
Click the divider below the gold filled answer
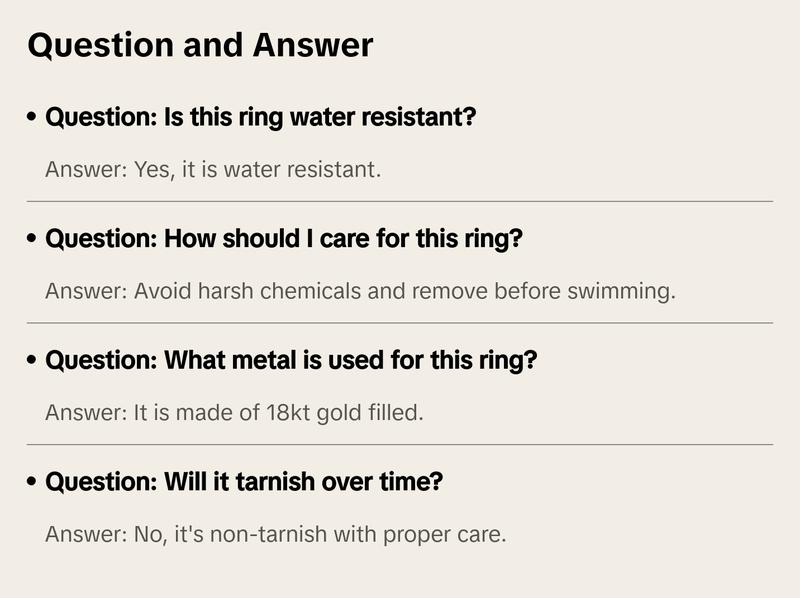pyautogui.click(x=400, y=444)
